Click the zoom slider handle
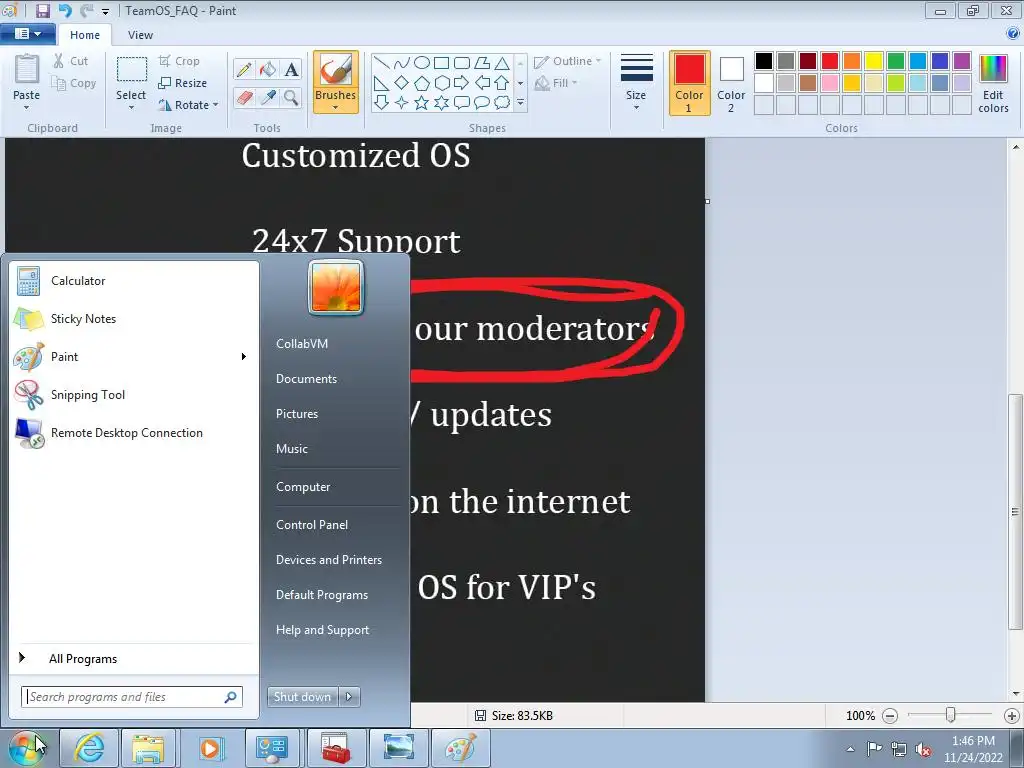Screen dimensions: 1024x768 coord(951,715)
